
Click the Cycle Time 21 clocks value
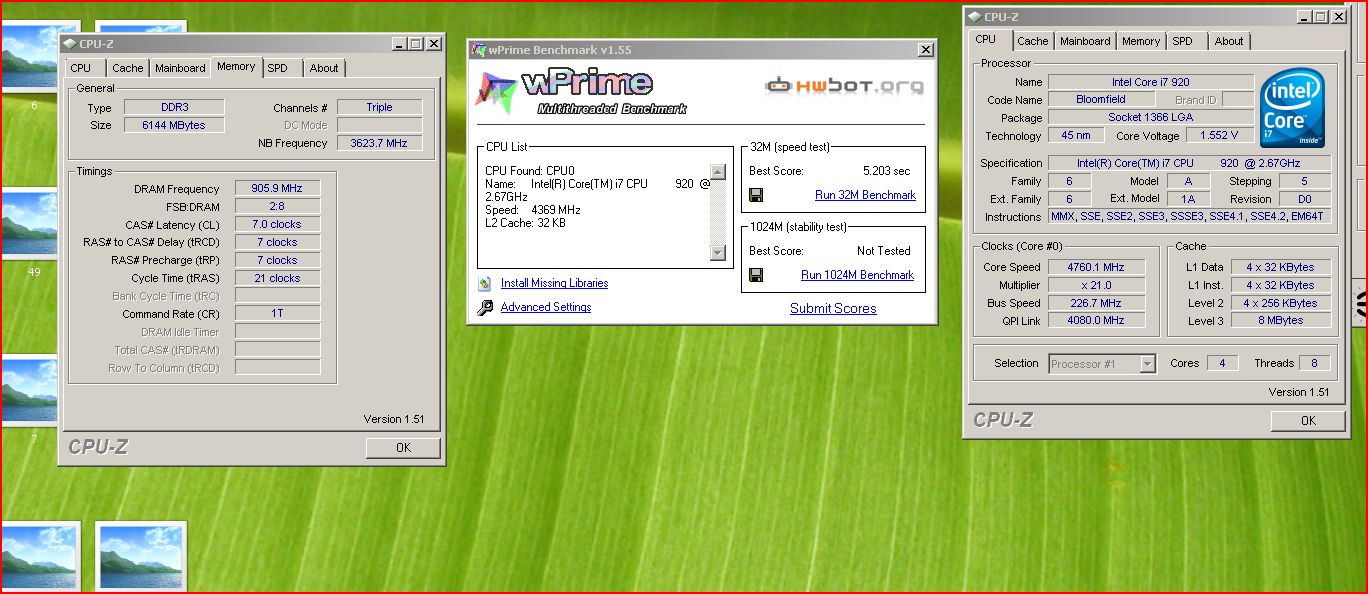(278, 279)
